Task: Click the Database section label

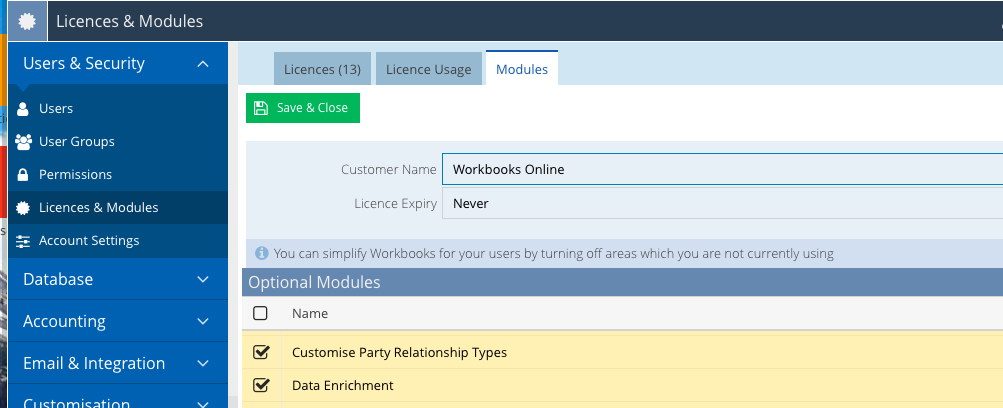Action: [x=58, y=279]
